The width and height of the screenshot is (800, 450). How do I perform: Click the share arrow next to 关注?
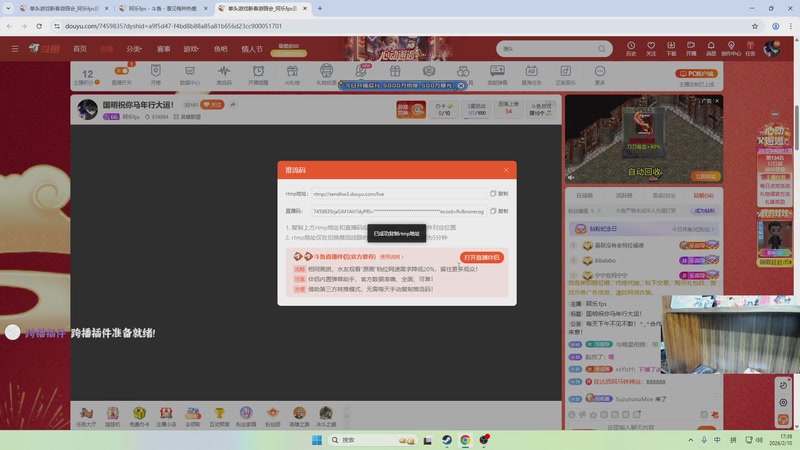pos(233,105)
